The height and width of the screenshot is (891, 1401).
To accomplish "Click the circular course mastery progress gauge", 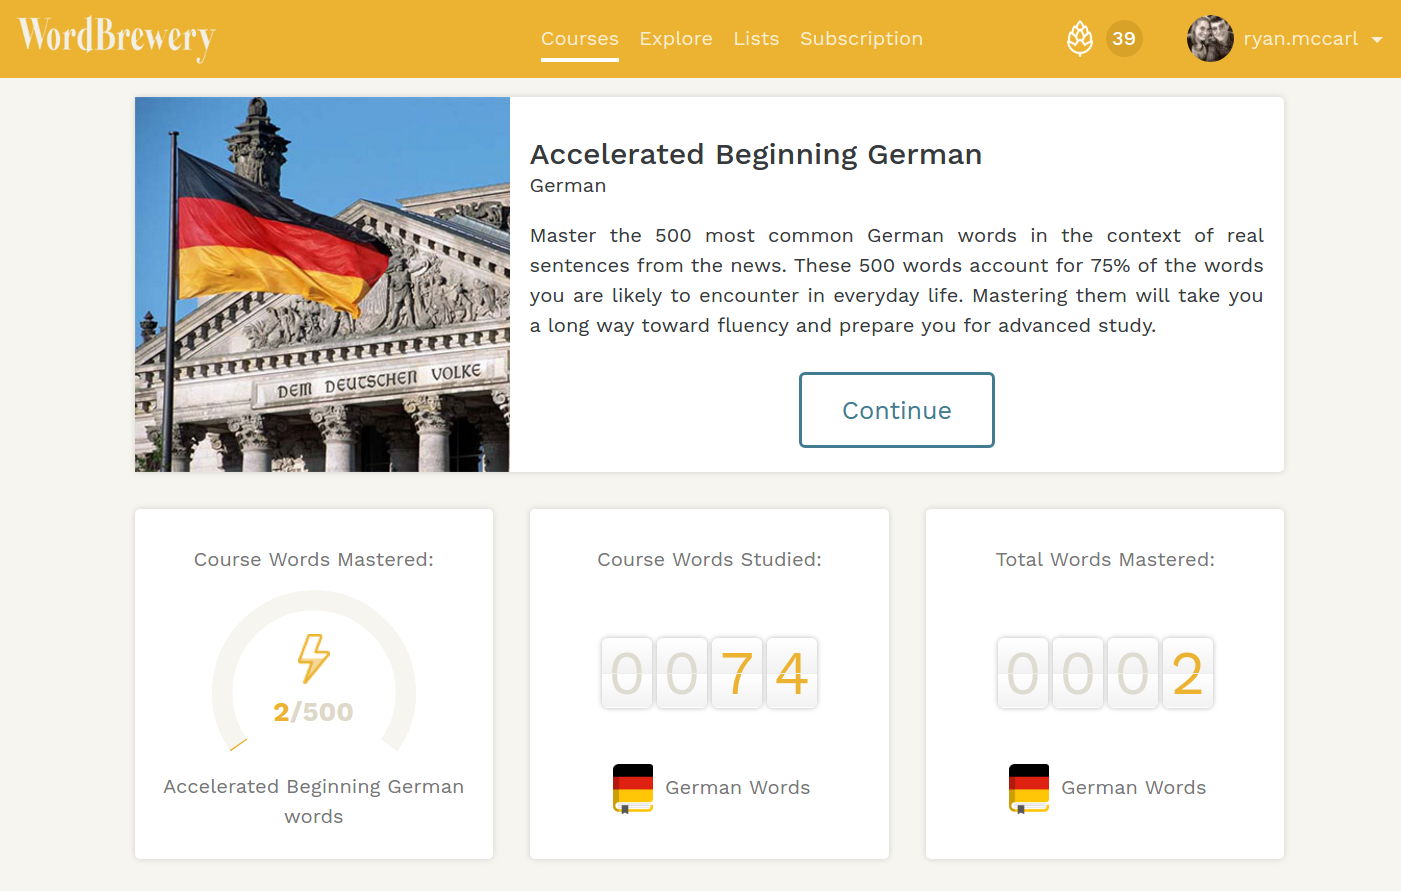I will coord(314,672).
